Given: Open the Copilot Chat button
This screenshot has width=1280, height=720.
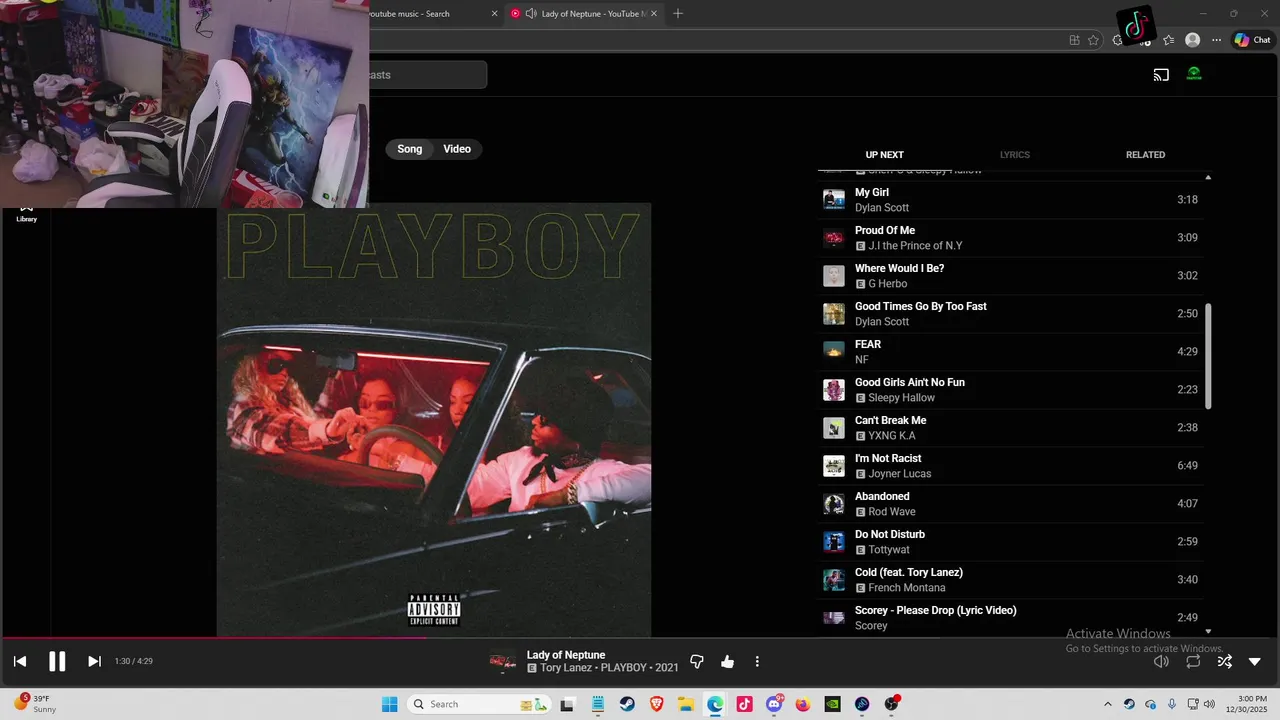Looking at the screenshot, I should point(1252,40).
